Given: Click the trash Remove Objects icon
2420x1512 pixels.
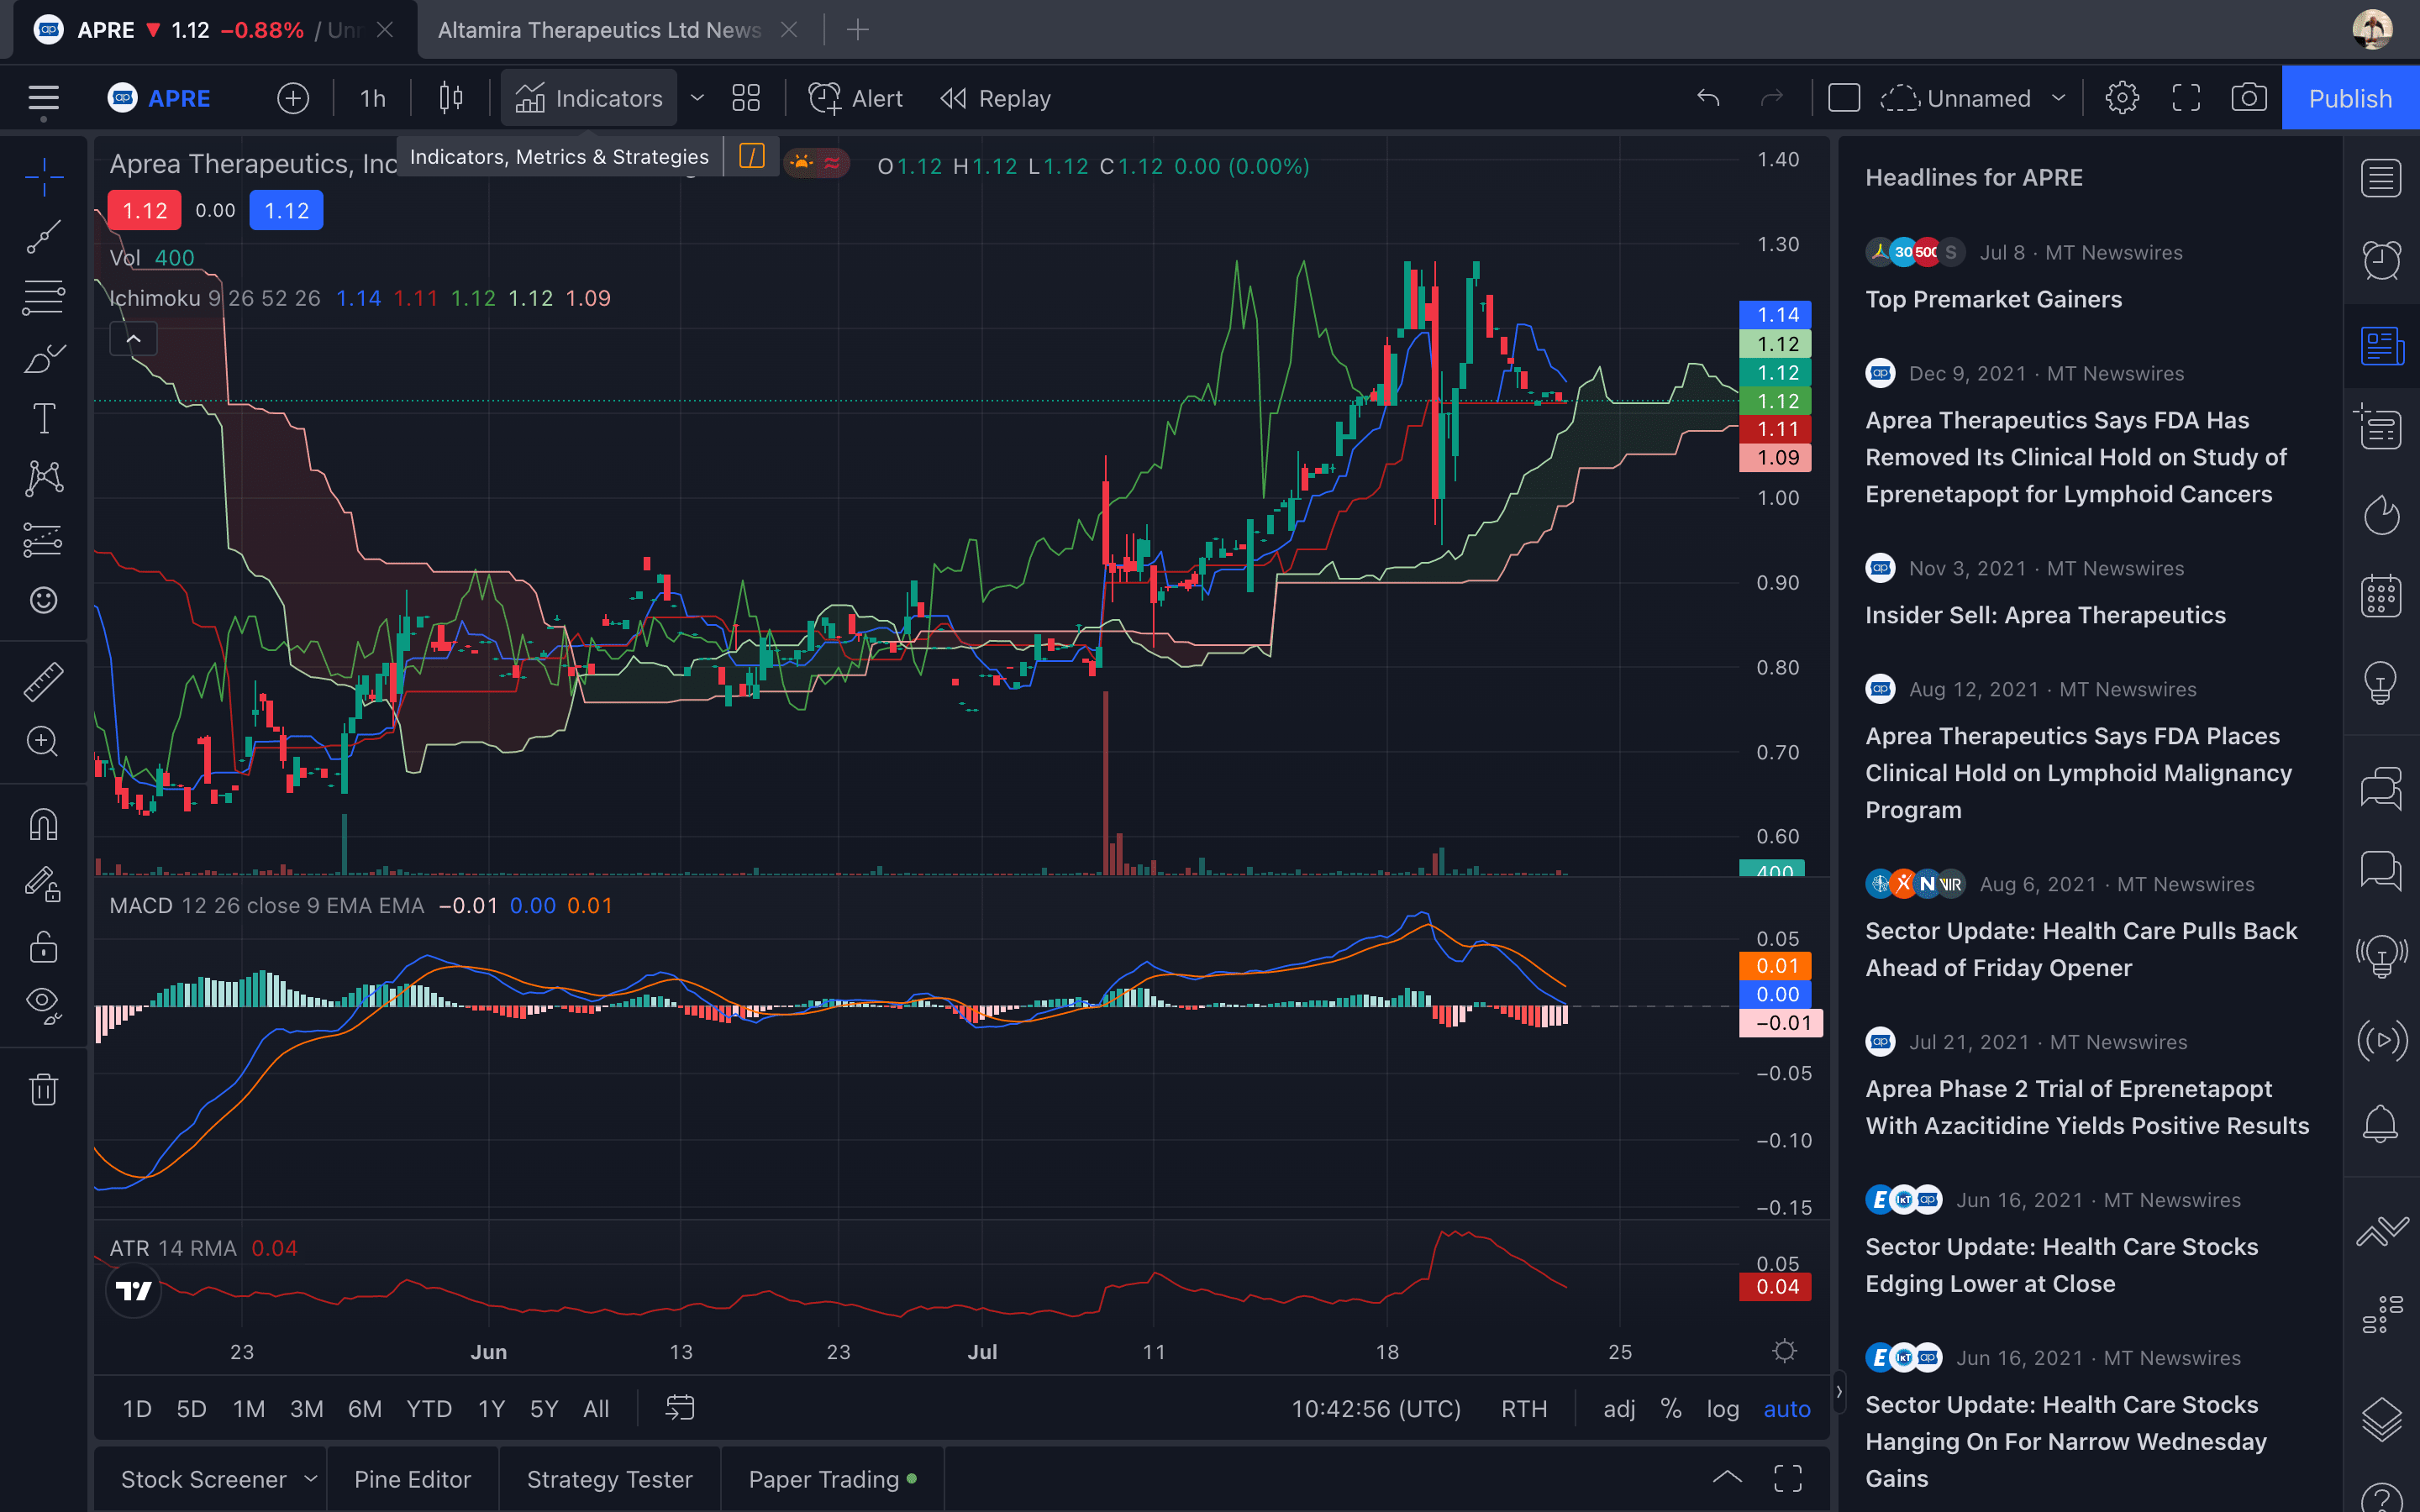Looking at the screenshot, I should coord(43,1089).
